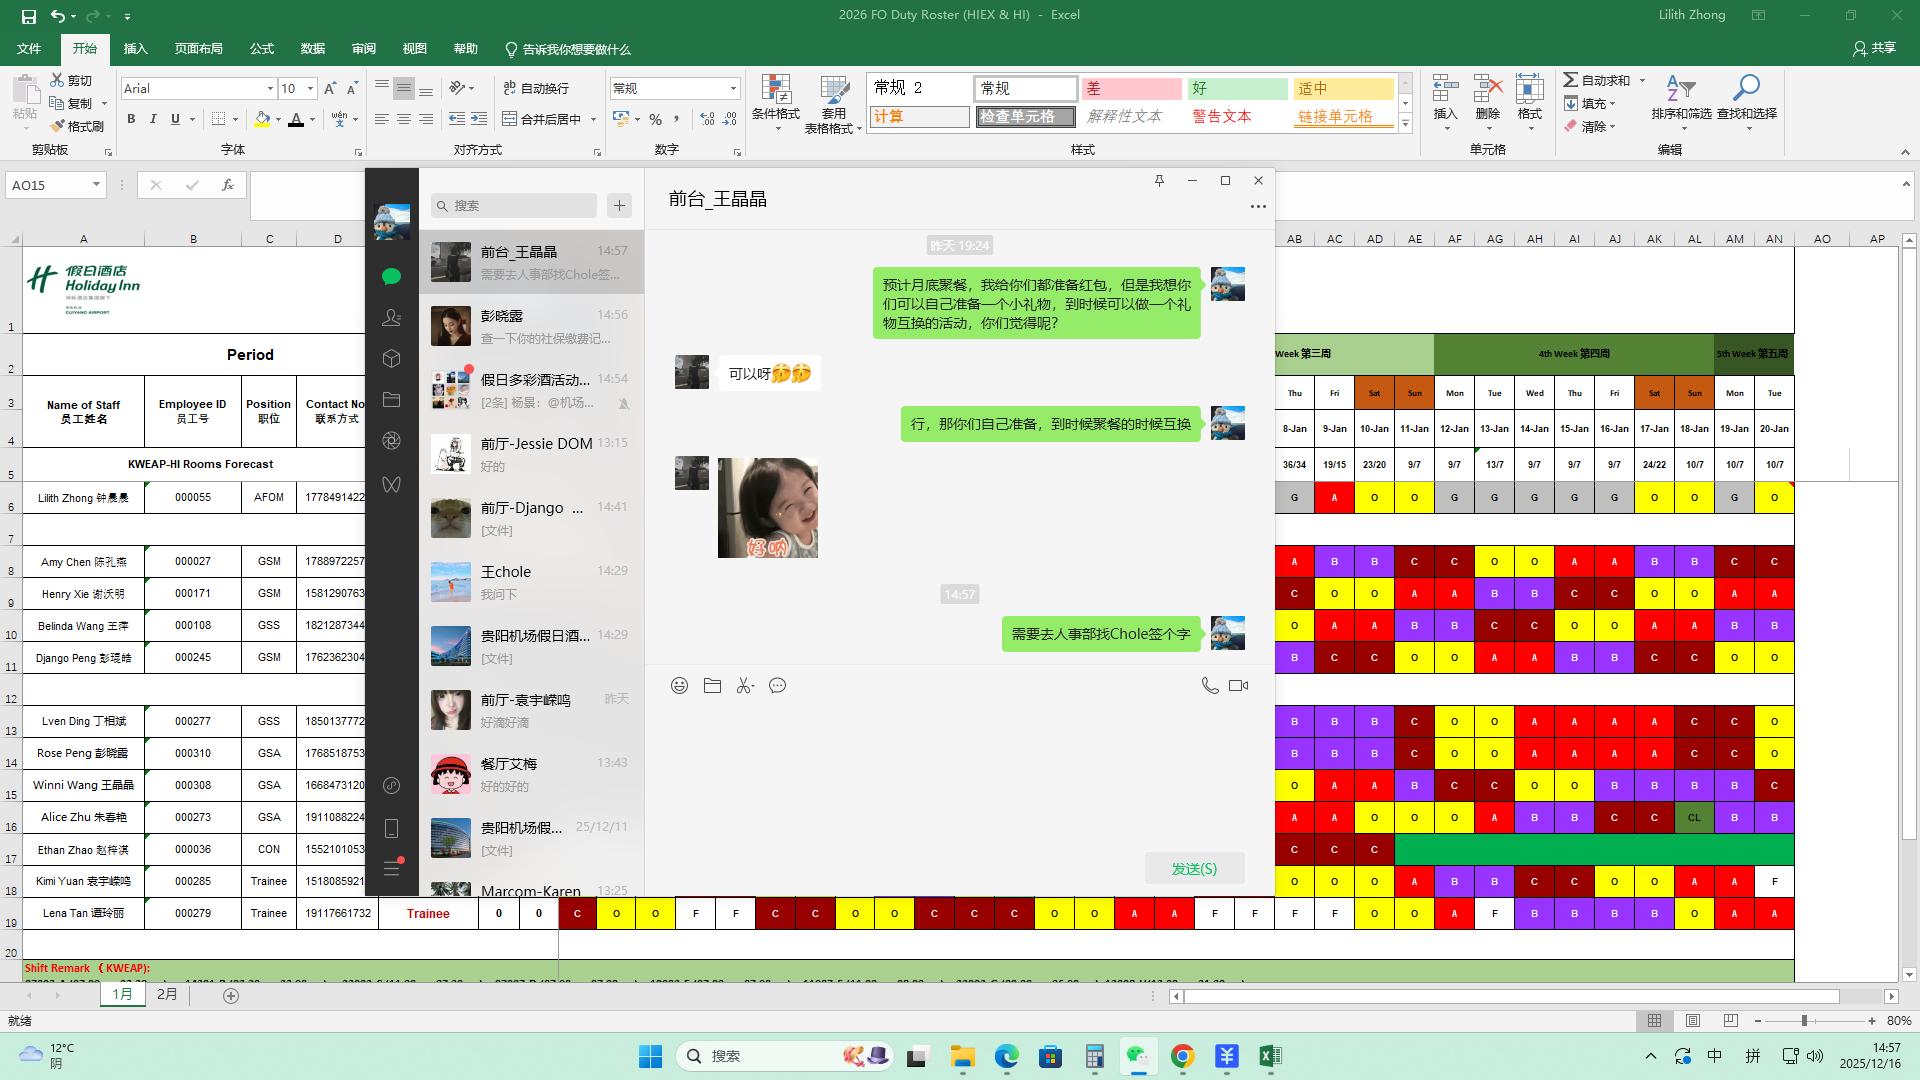Expand the number format 常规 dropdown
1920x1080 pixels.
pyautogui.click(x=733, y=89)
